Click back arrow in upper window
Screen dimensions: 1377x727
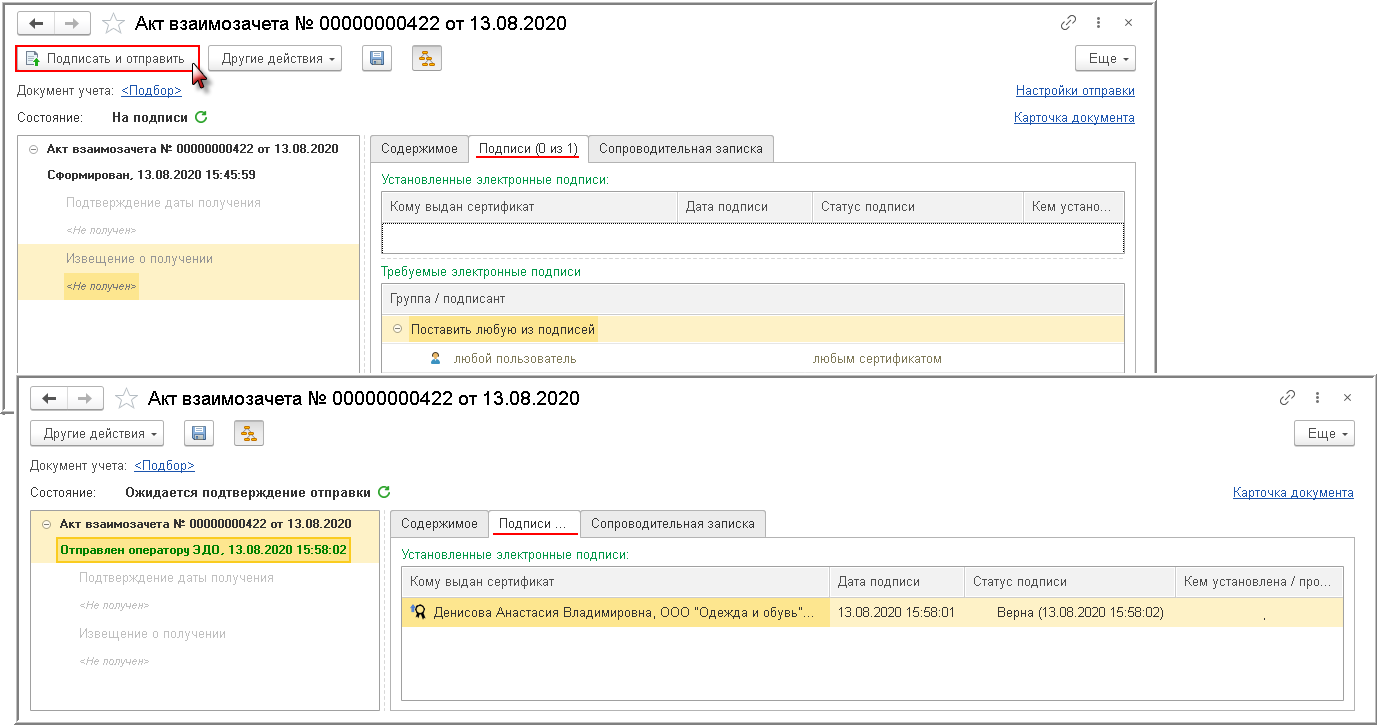click(x=37, y=23)
